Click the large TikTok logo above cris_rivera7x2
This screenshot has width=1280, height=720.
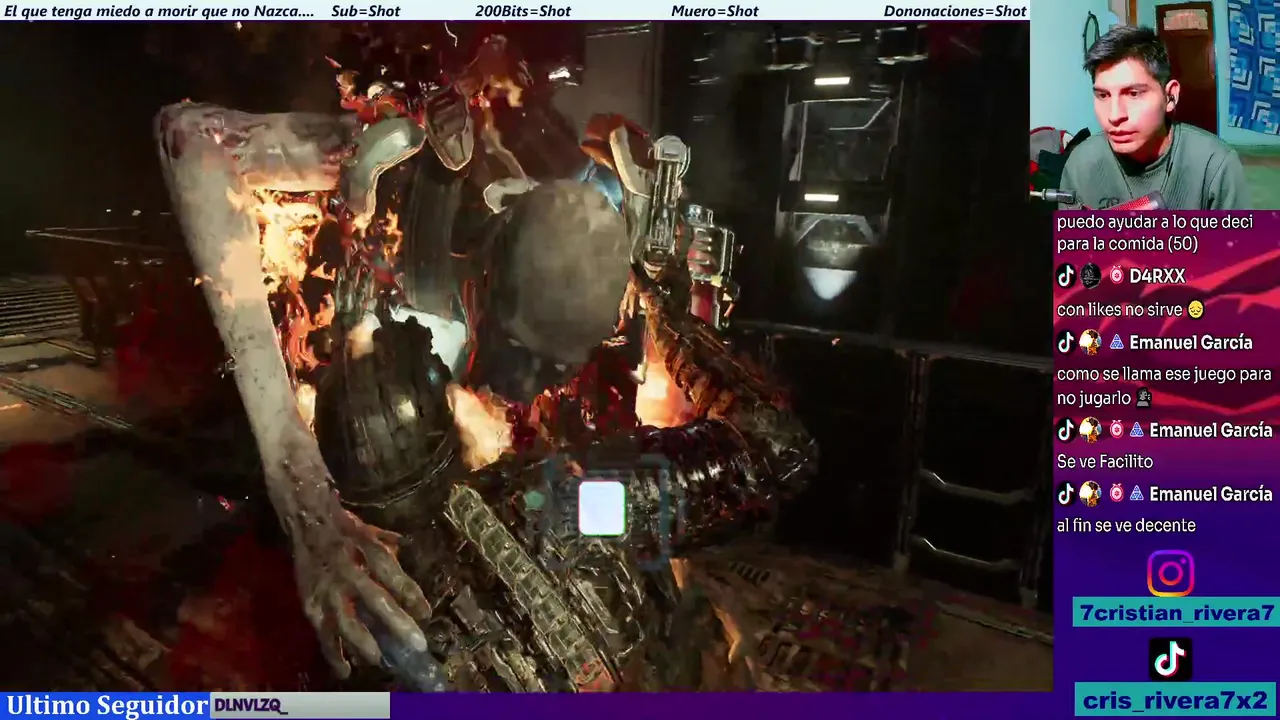coord(1170,659)
